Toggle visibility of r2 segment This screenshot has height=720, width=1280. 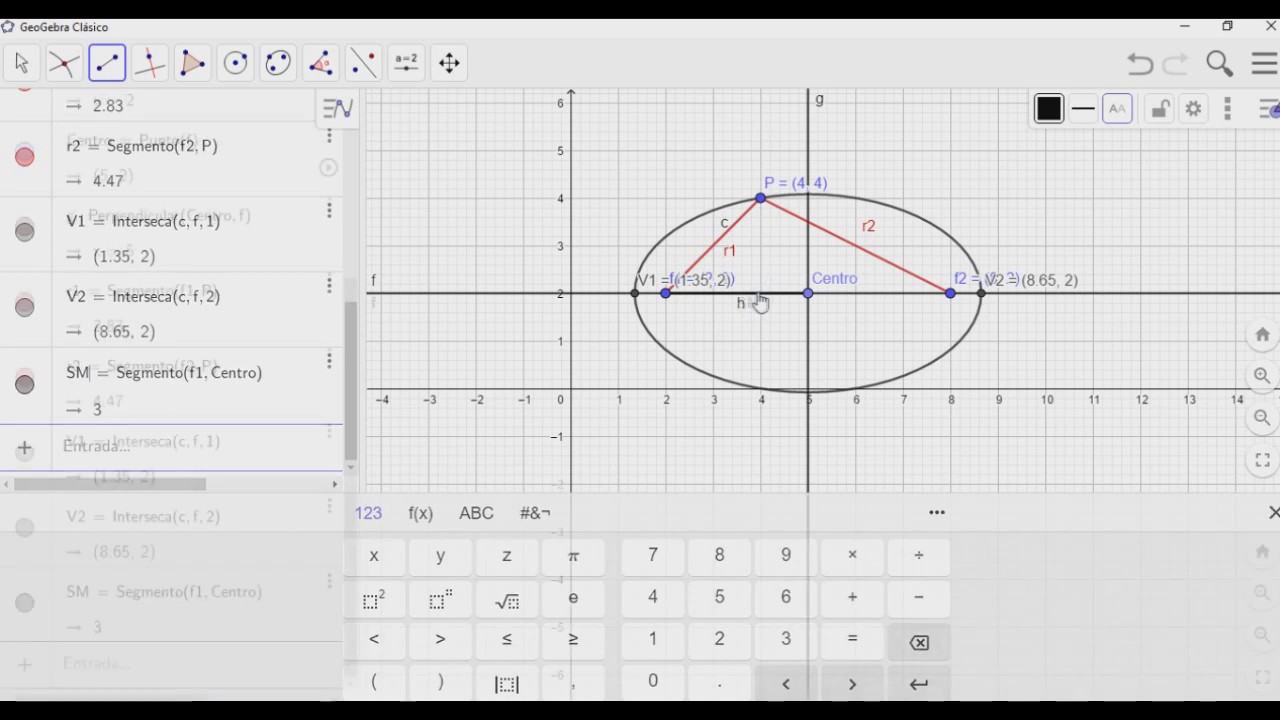click(25, 157)
